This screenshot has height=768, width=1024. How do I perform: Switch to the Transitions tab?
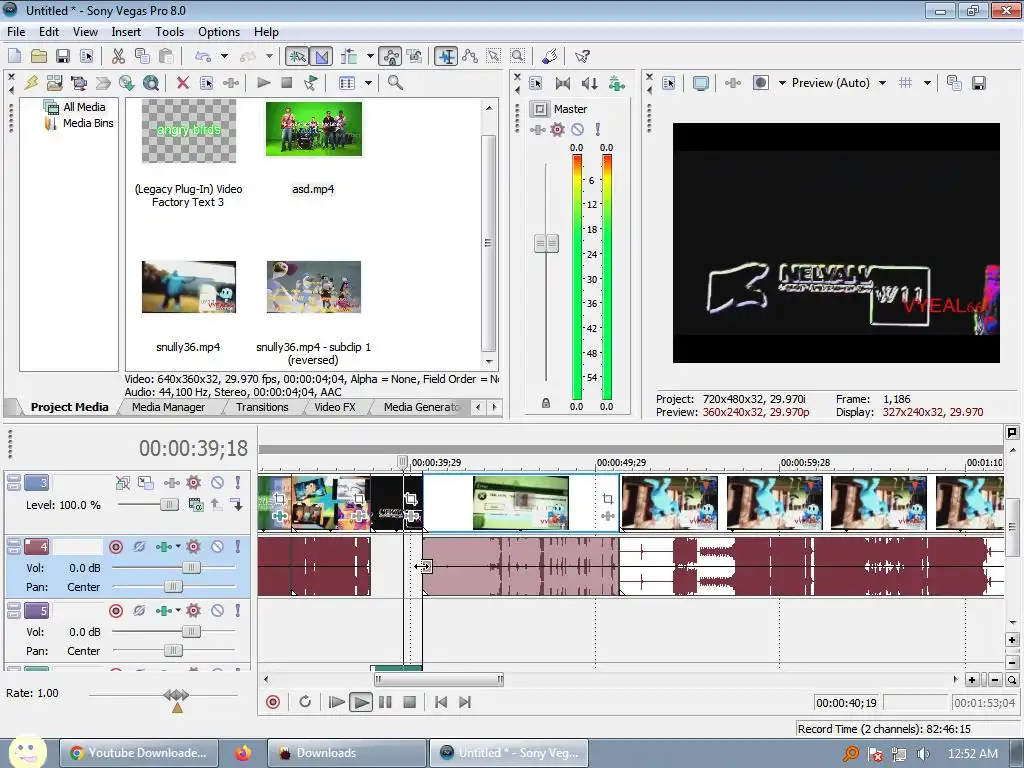tap(262, 407)
